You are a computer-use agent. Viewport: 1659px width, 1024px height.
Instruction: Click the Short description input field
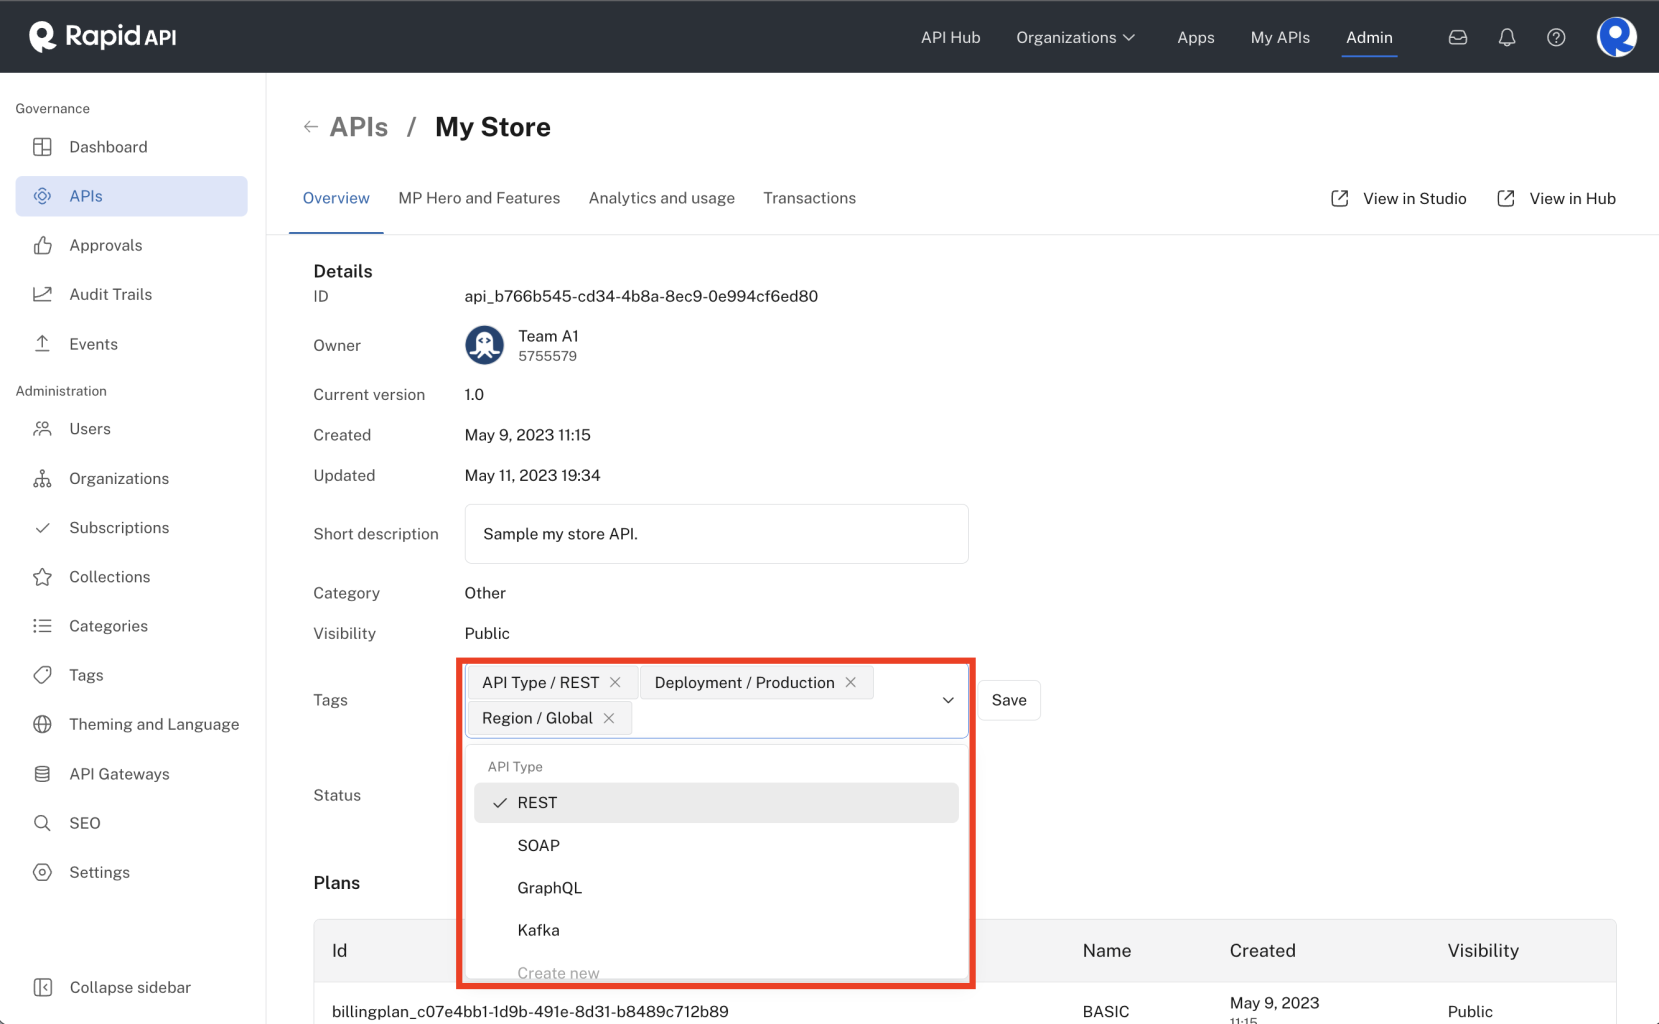coord(716,534)
